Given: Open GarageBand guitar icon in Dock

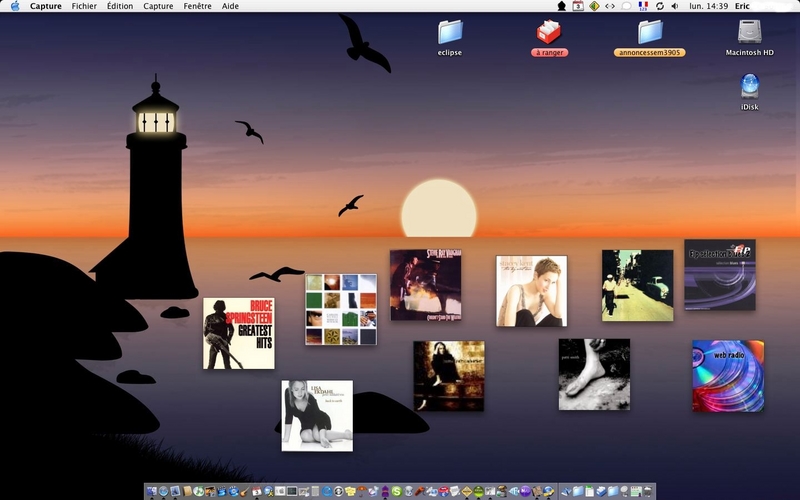Looking at the screenshot, I should tap(244, 491).
